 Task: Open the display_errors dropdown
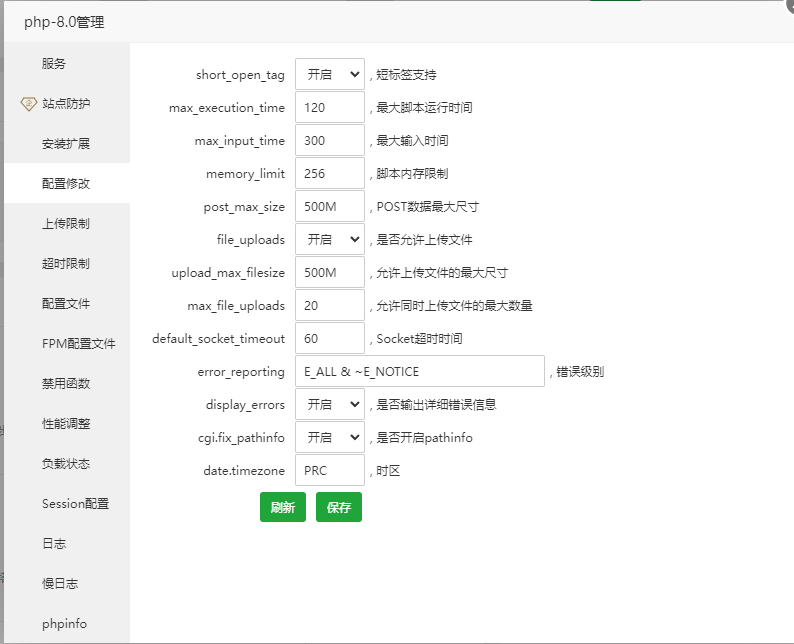(329, 405)
